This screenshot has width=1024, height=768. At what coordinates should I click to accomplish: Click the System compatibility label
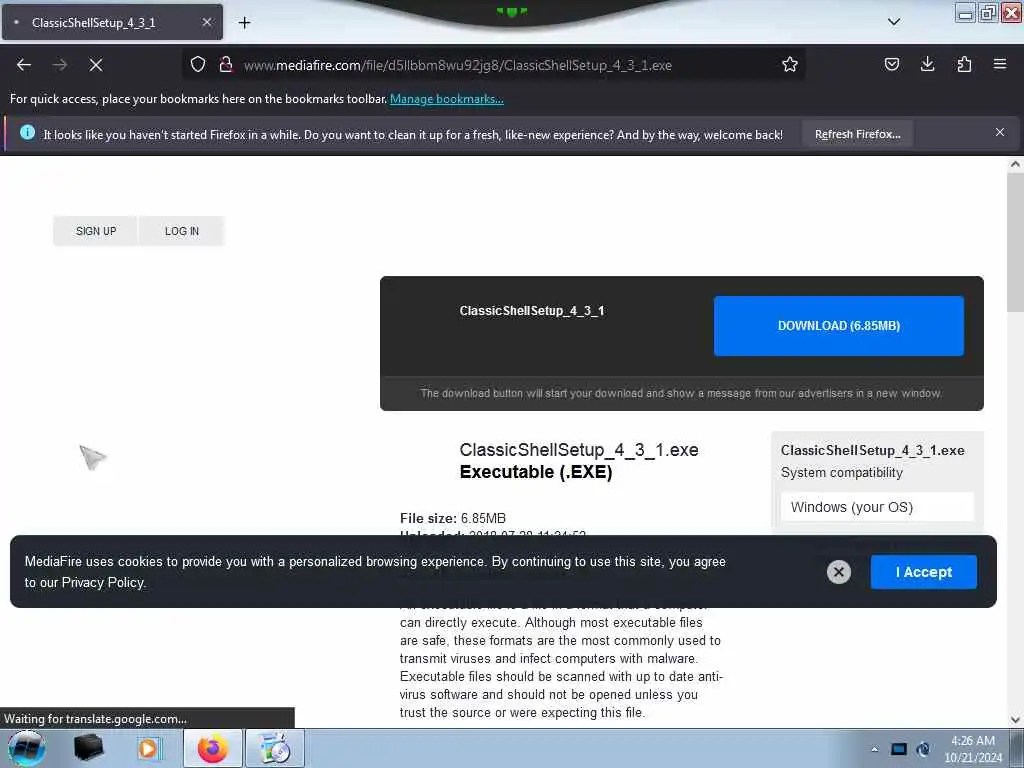pyautogui.click(x=842, y=472)
